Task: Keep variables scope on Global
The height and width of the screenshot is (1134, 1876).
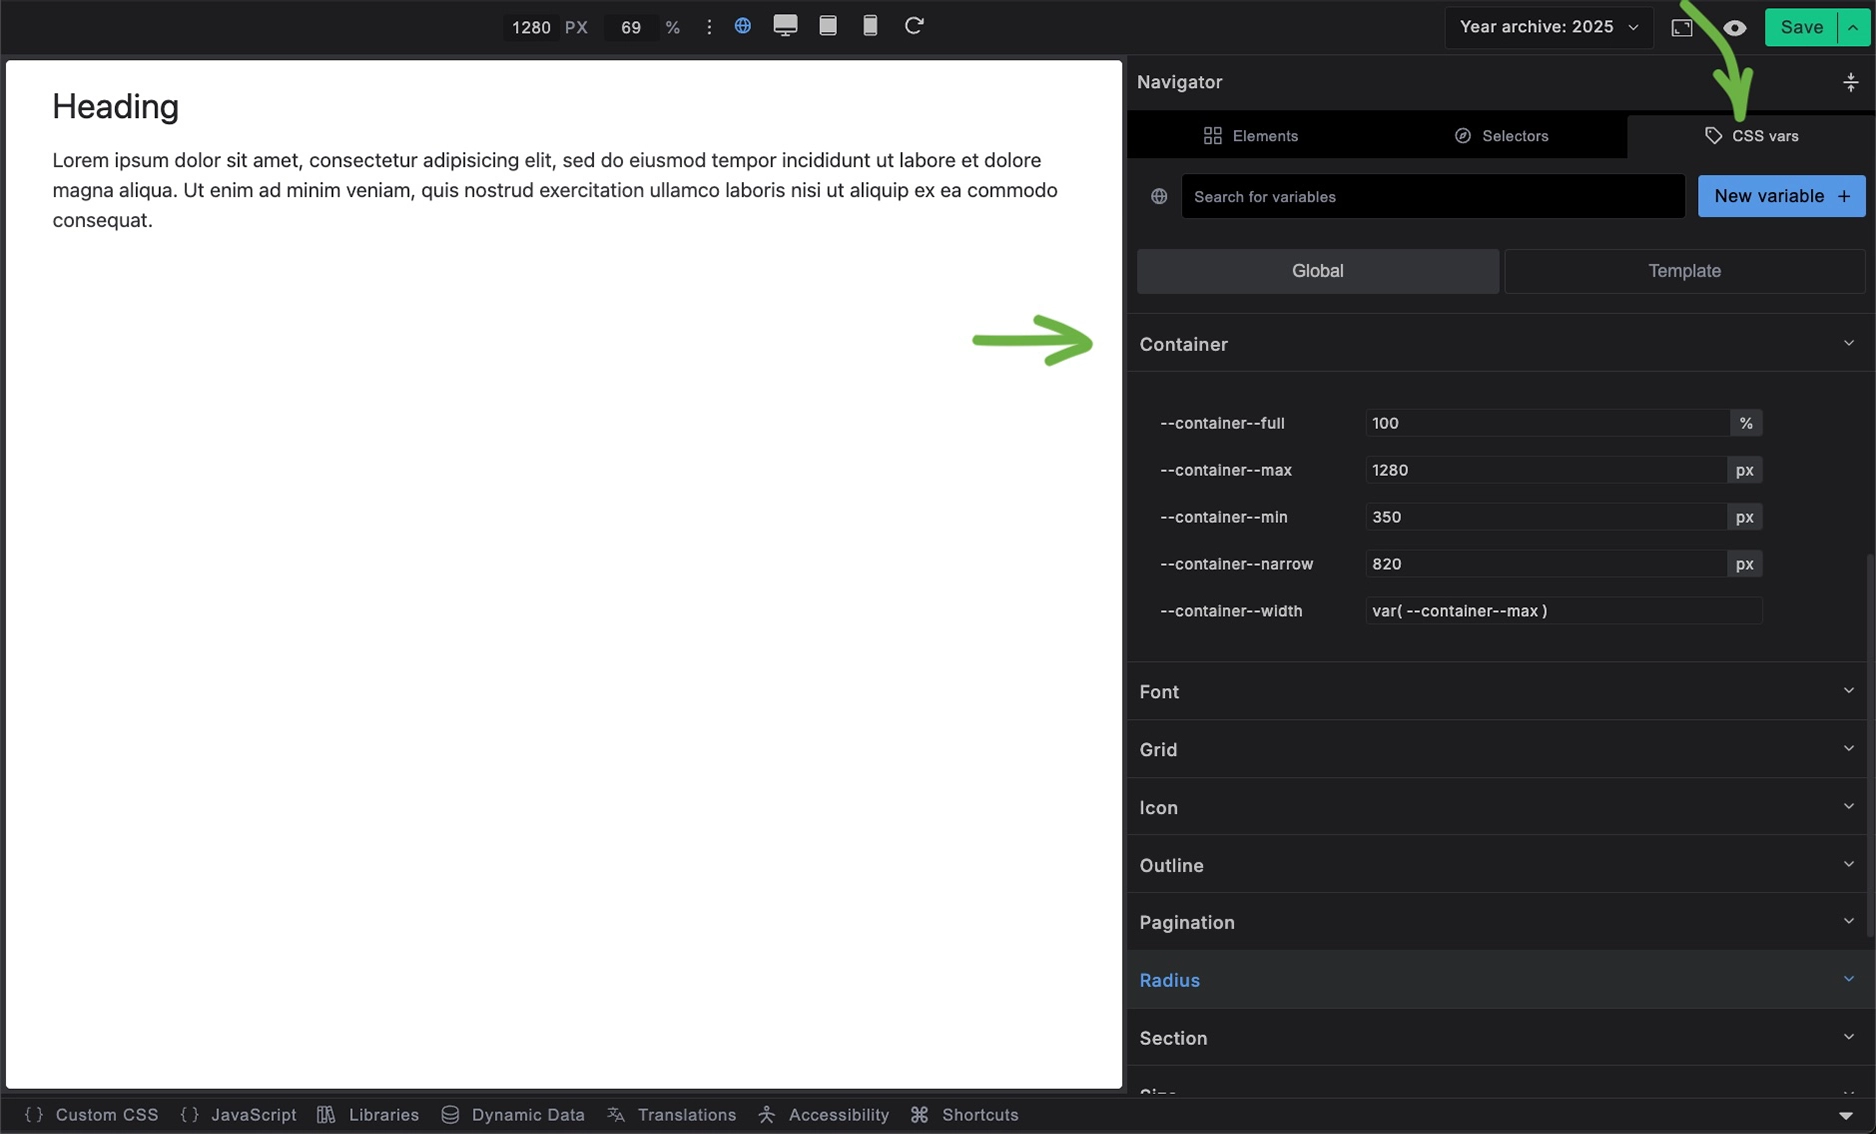Action: [1317, 271]
